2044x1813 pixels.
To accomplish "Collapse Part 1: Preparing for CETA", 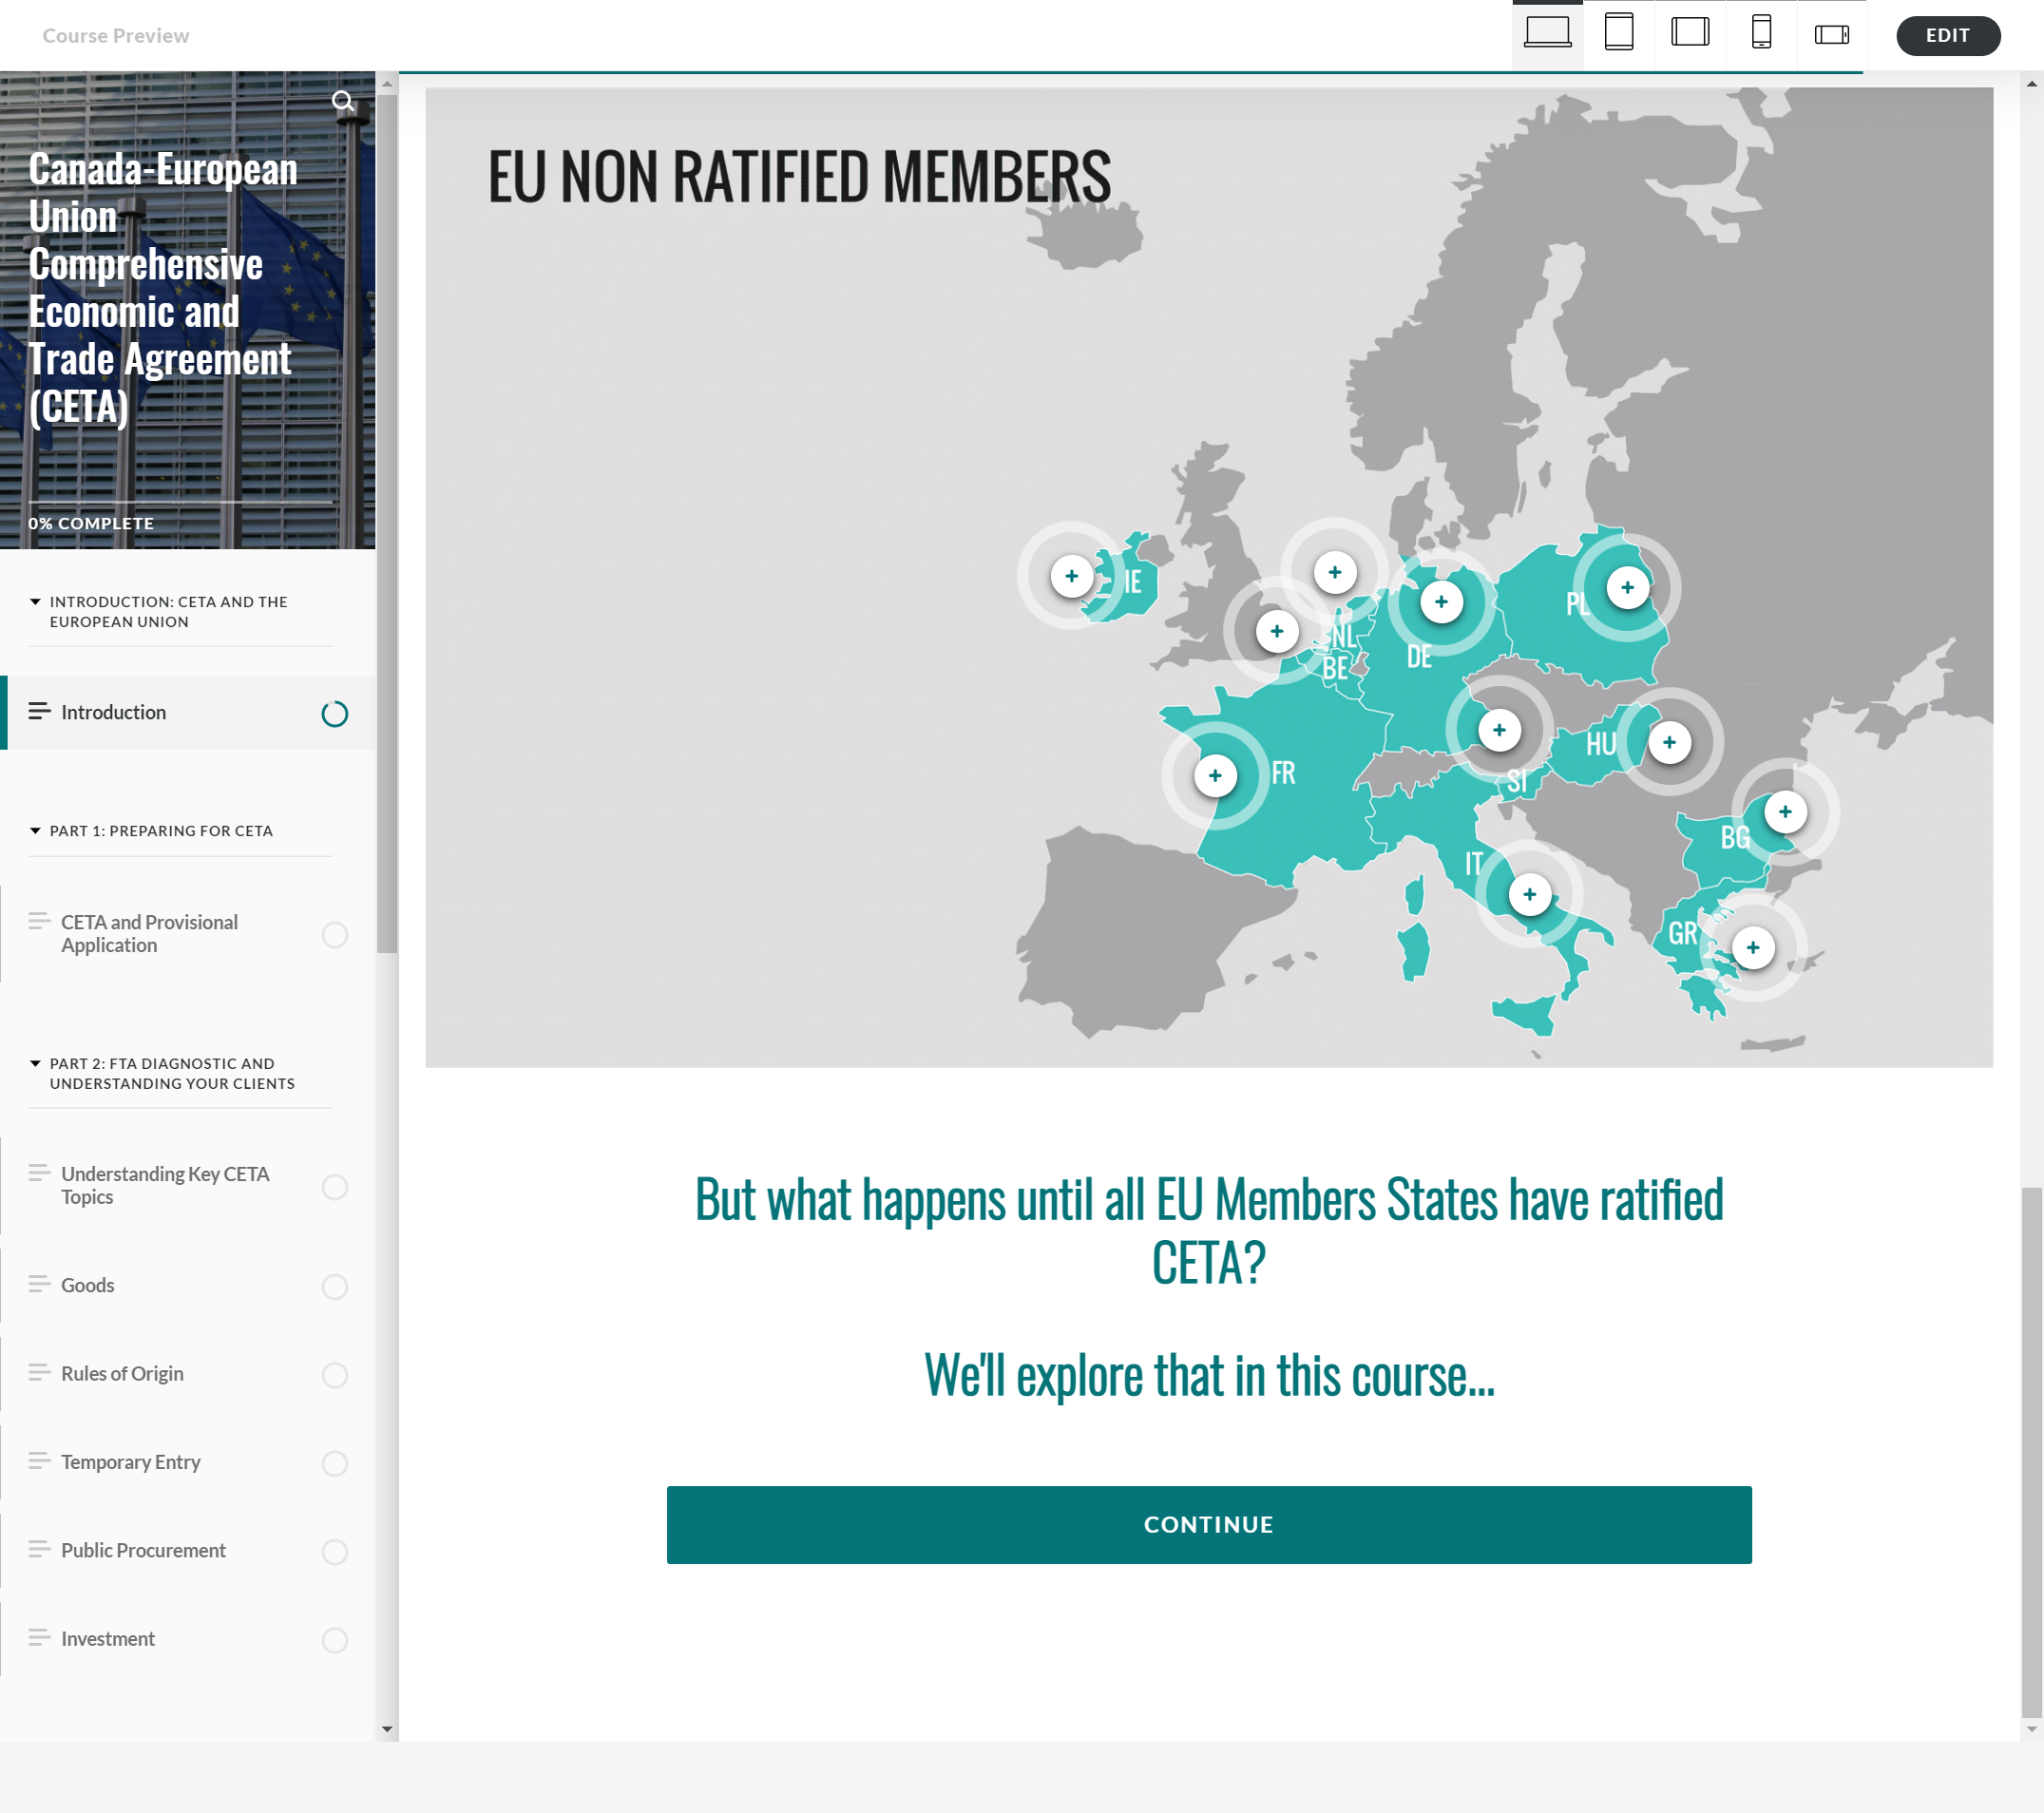I will (33, 830).
